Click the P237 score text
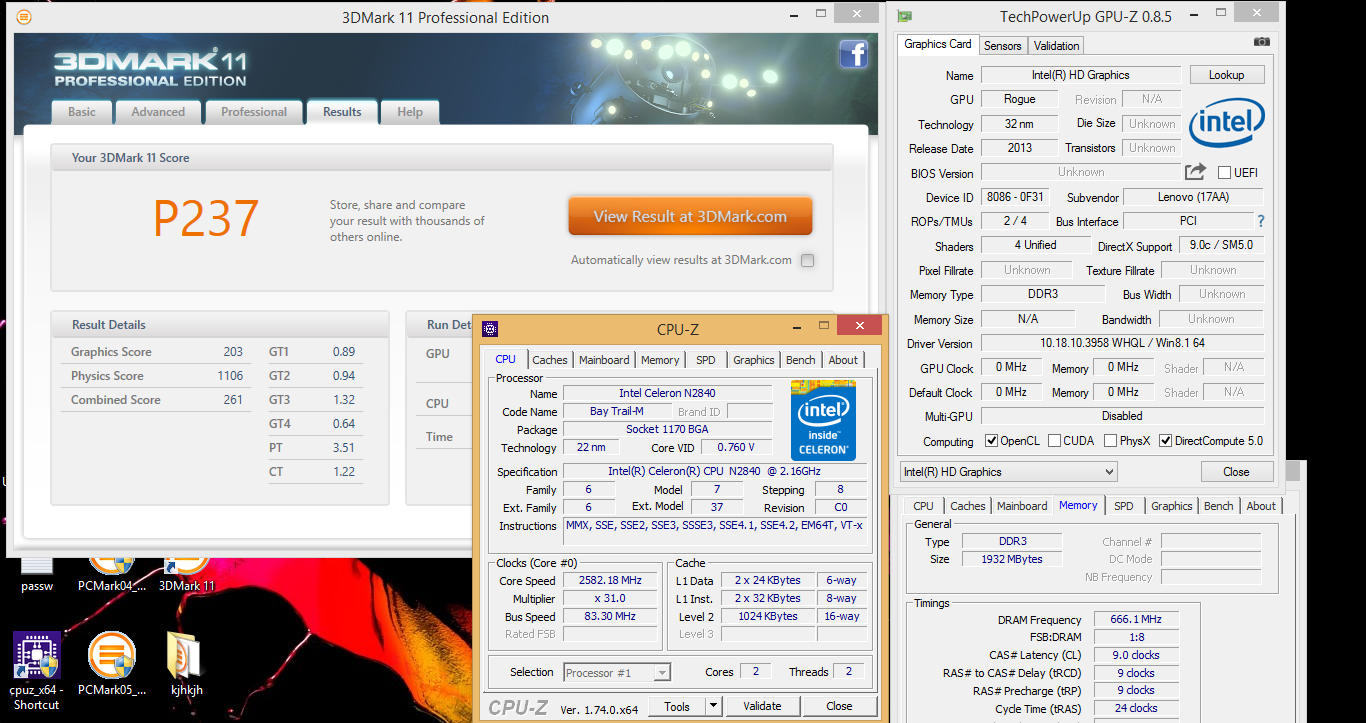The width and height of the screenshot is (1366, 723). [x=206, y=218]
